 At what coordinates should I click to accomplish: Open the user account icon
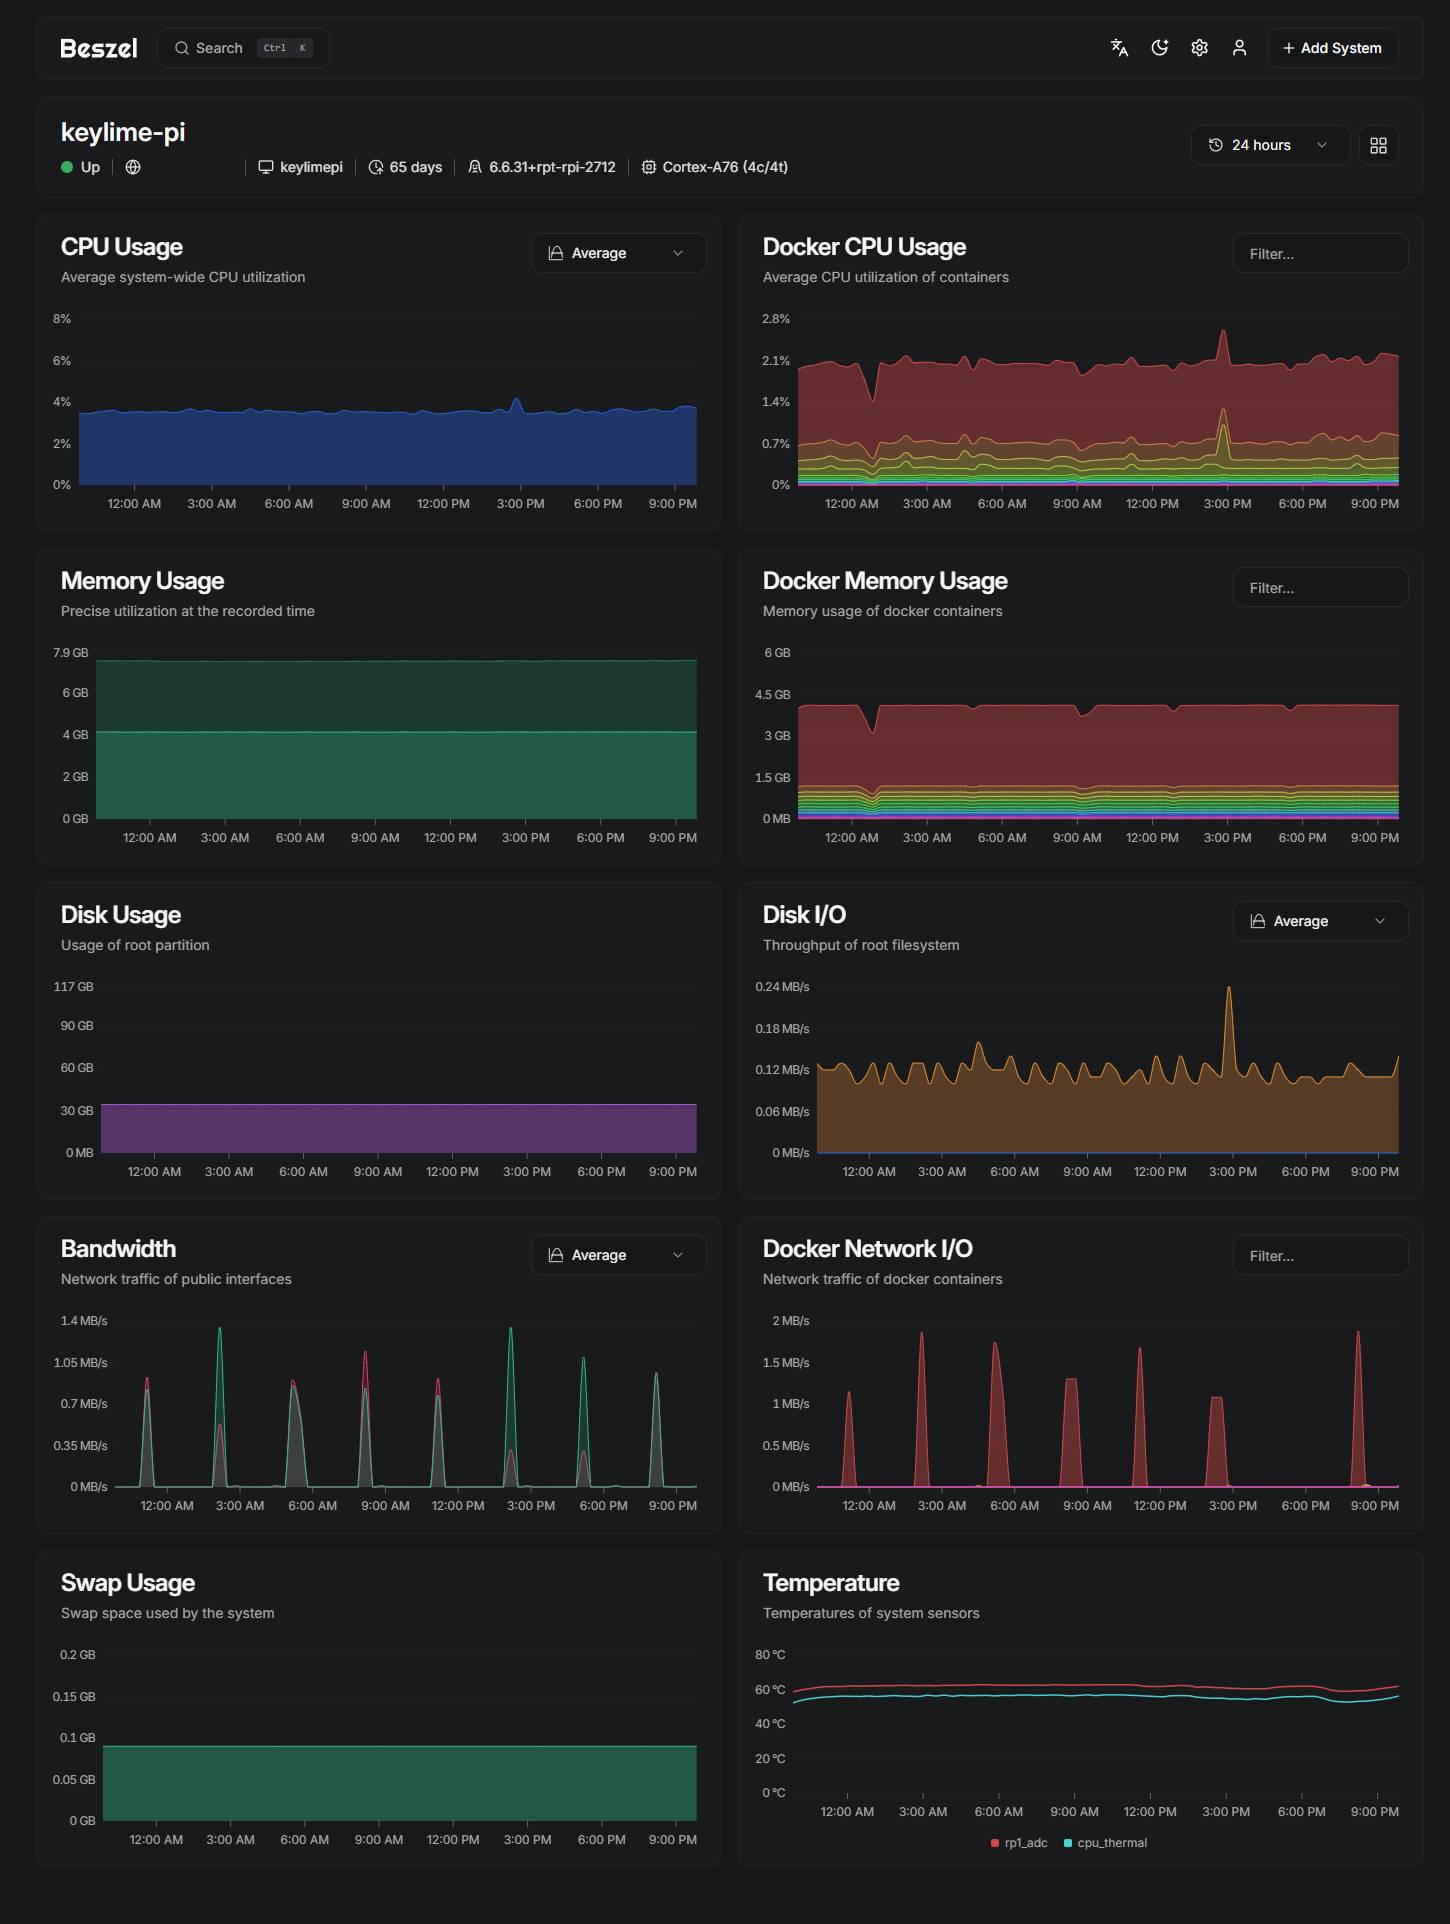[x=1239, y=48]
